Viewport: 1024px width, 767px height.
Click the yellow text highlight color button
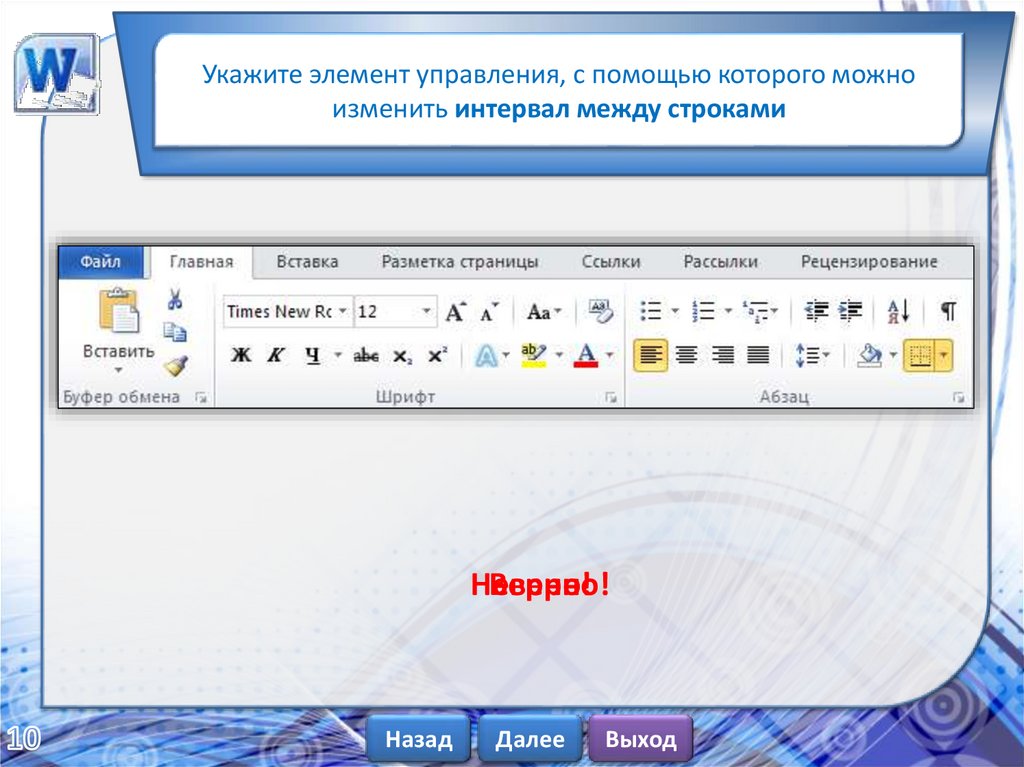click(x=534, y=355)
